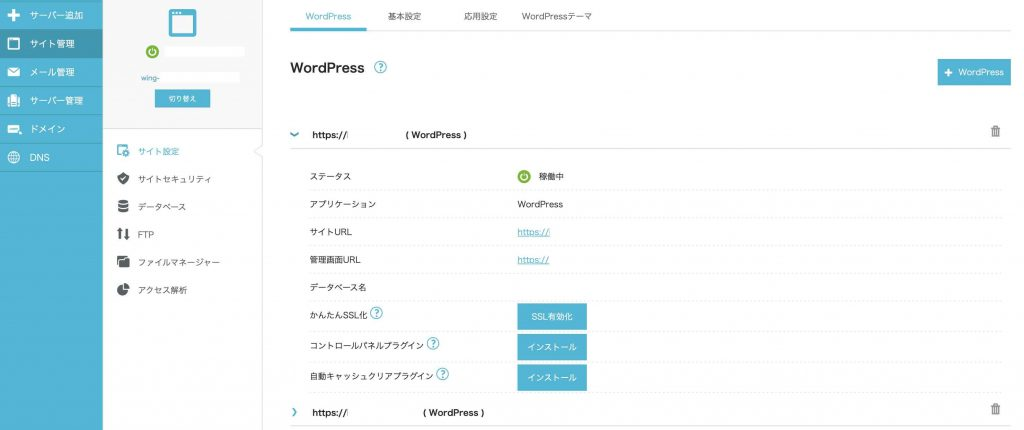Screen dimensions: 1024x430
Task: Click the green 稼働中 status icon
Action: 524,176
